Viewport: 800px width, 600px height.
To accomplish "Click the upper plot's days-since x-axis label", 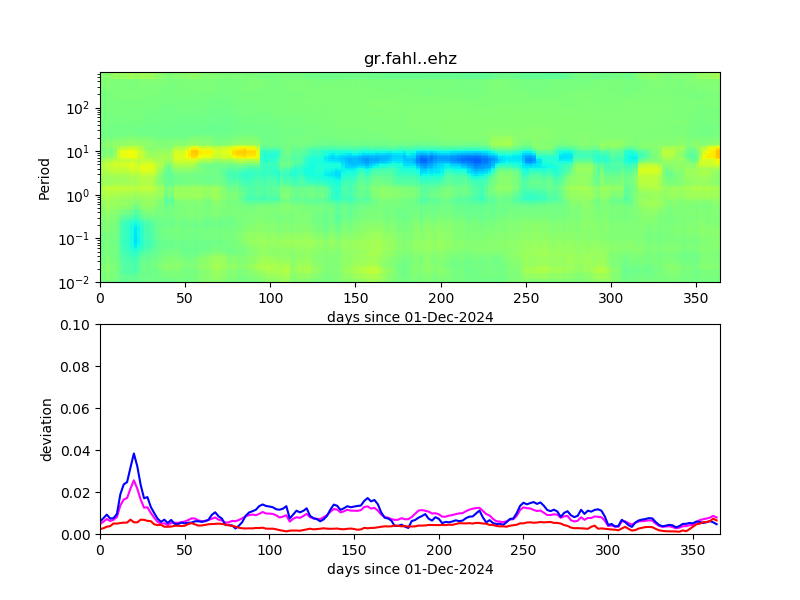I will click(410, 317).
